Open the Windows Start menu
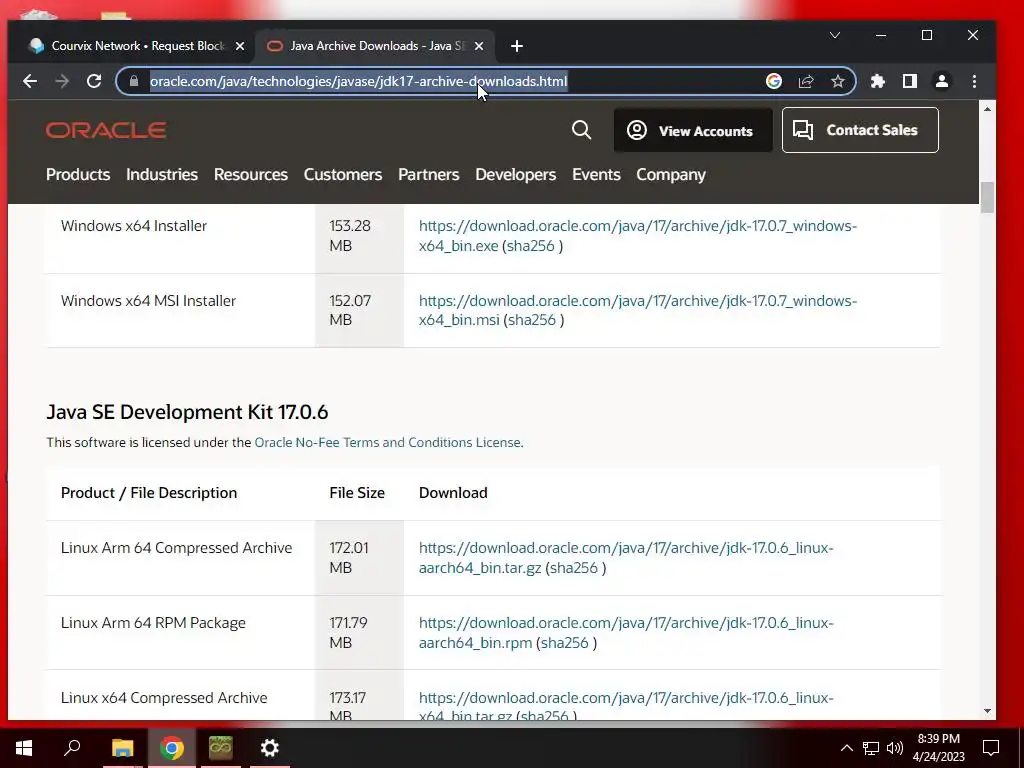This screenshot has height=768, width=1024. pyautogui.click(x=24, y=748)
